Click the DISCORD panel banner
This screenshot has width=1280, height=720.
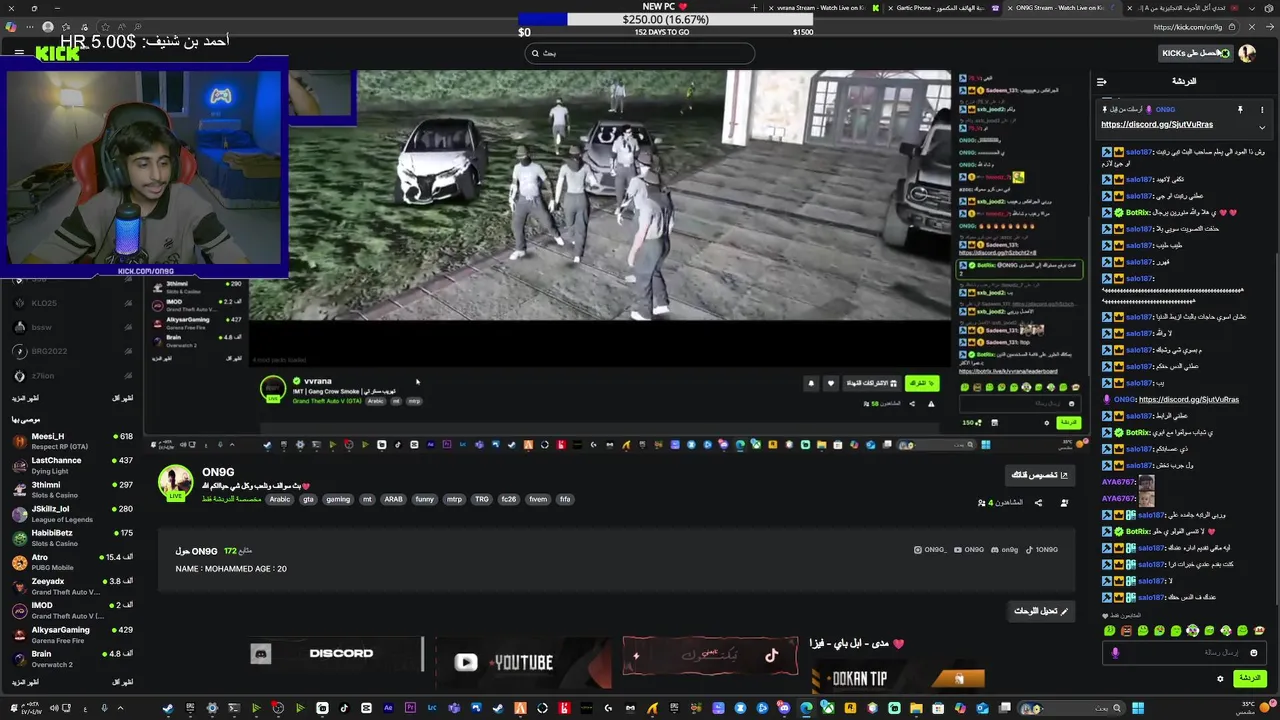[335, 654]
